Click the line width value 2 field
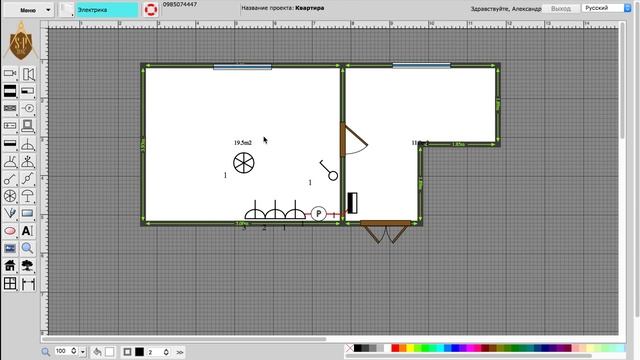The height and width of the screenshot is (360, 640). pyautogui.click(x=155, y=351)
